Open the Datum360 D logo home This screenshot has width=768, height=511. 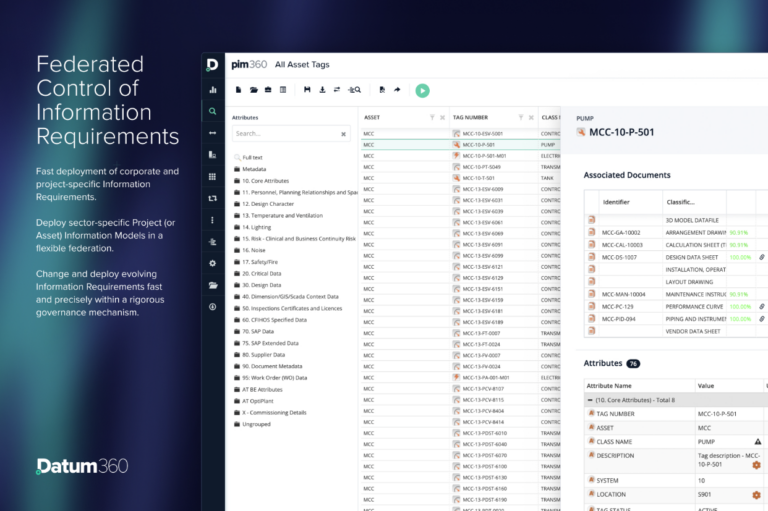[x=212, y=65]
